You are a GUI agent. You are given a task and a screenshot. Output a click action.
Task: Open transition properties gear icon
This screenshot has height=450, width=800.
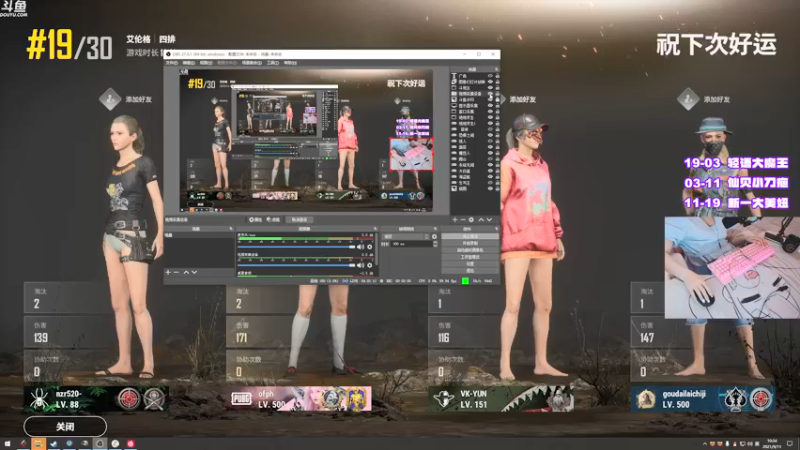(434, 236)
